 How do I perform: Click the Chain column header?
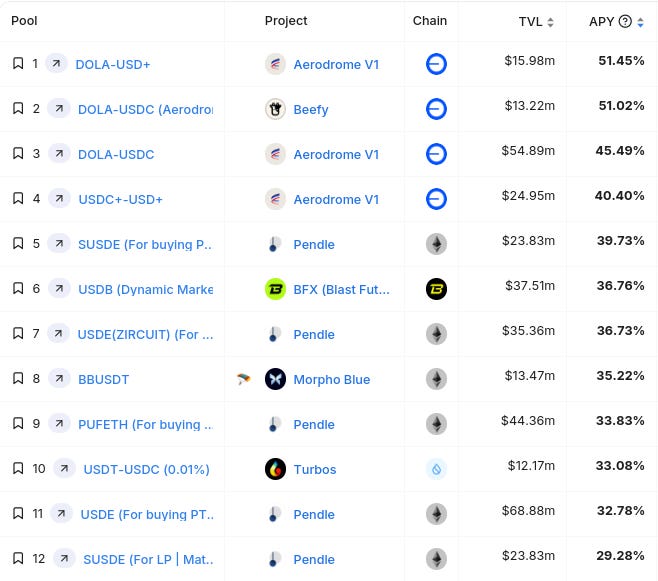point(430,21)
